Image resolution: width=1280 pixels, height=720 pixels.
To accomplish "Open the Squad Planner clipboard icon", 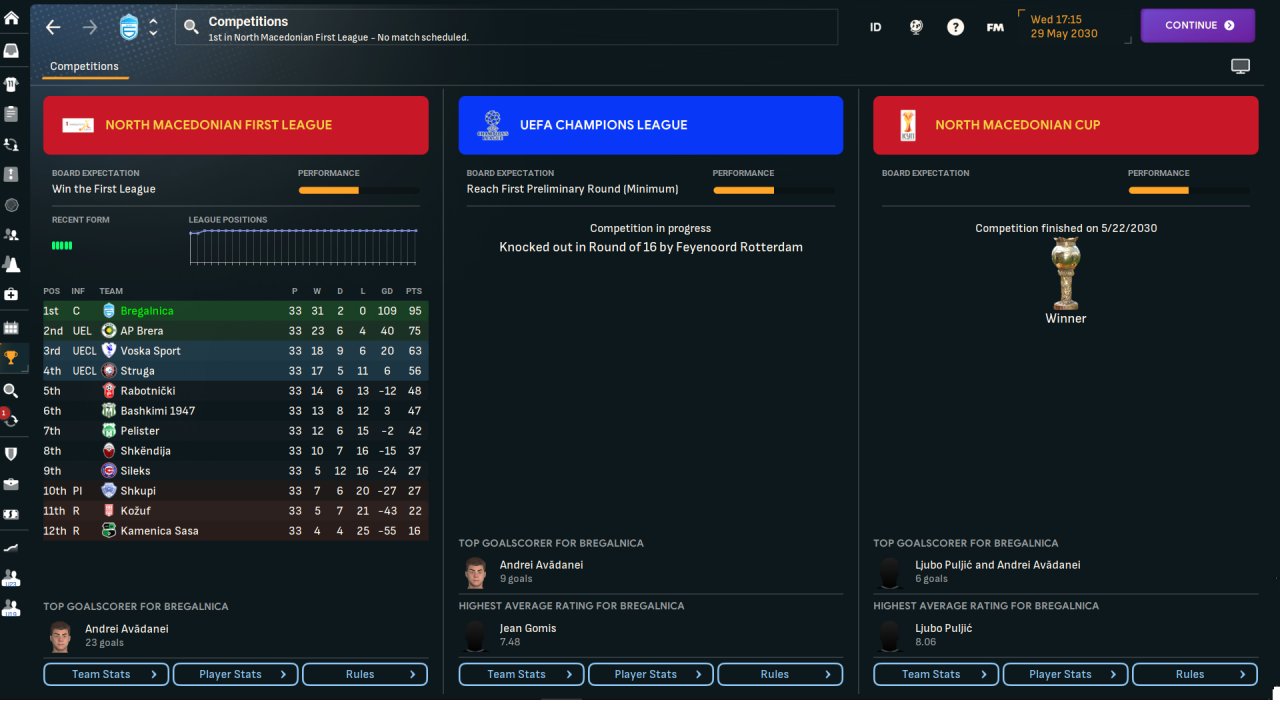I will coord(11,113).
